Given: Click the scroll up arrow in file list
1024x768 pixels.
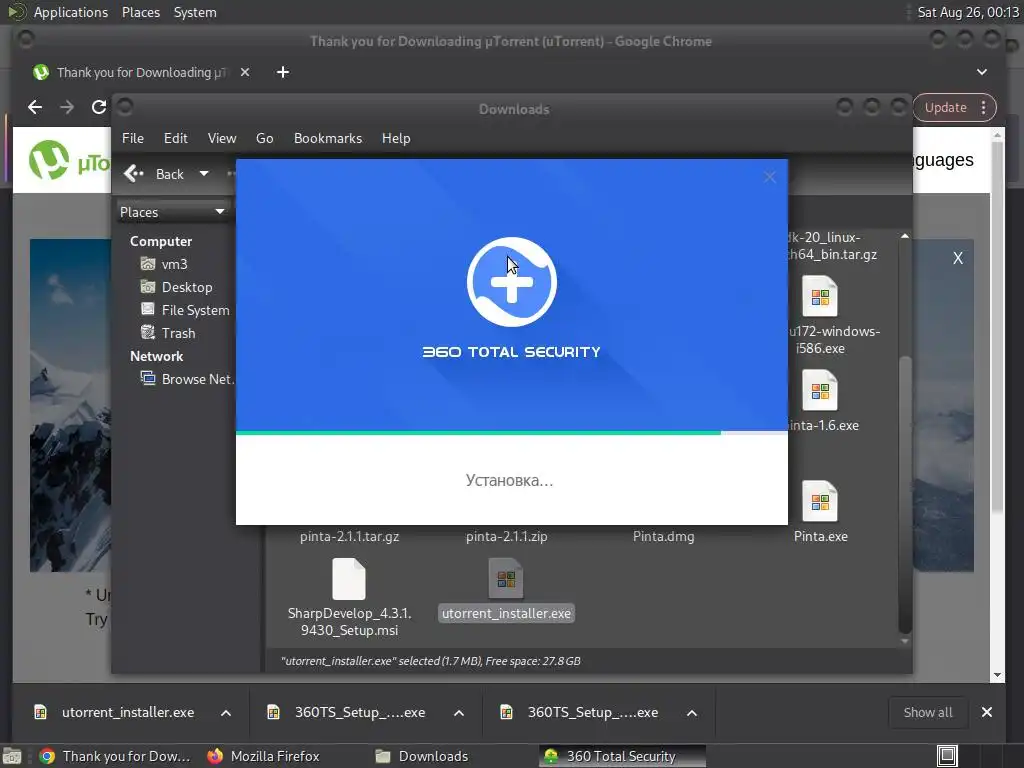Looking at the screenshot, I should (904, 236).
